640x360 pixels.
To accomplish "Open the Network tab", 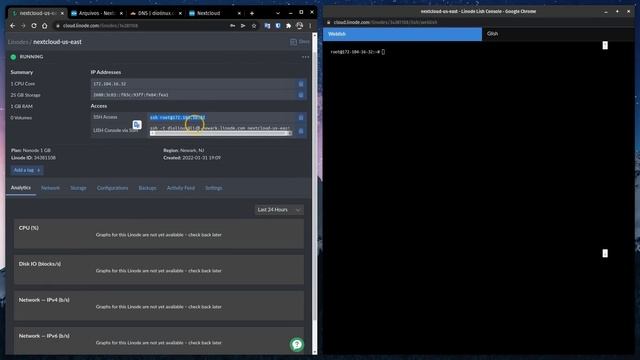I will click(x=50, y=188).
